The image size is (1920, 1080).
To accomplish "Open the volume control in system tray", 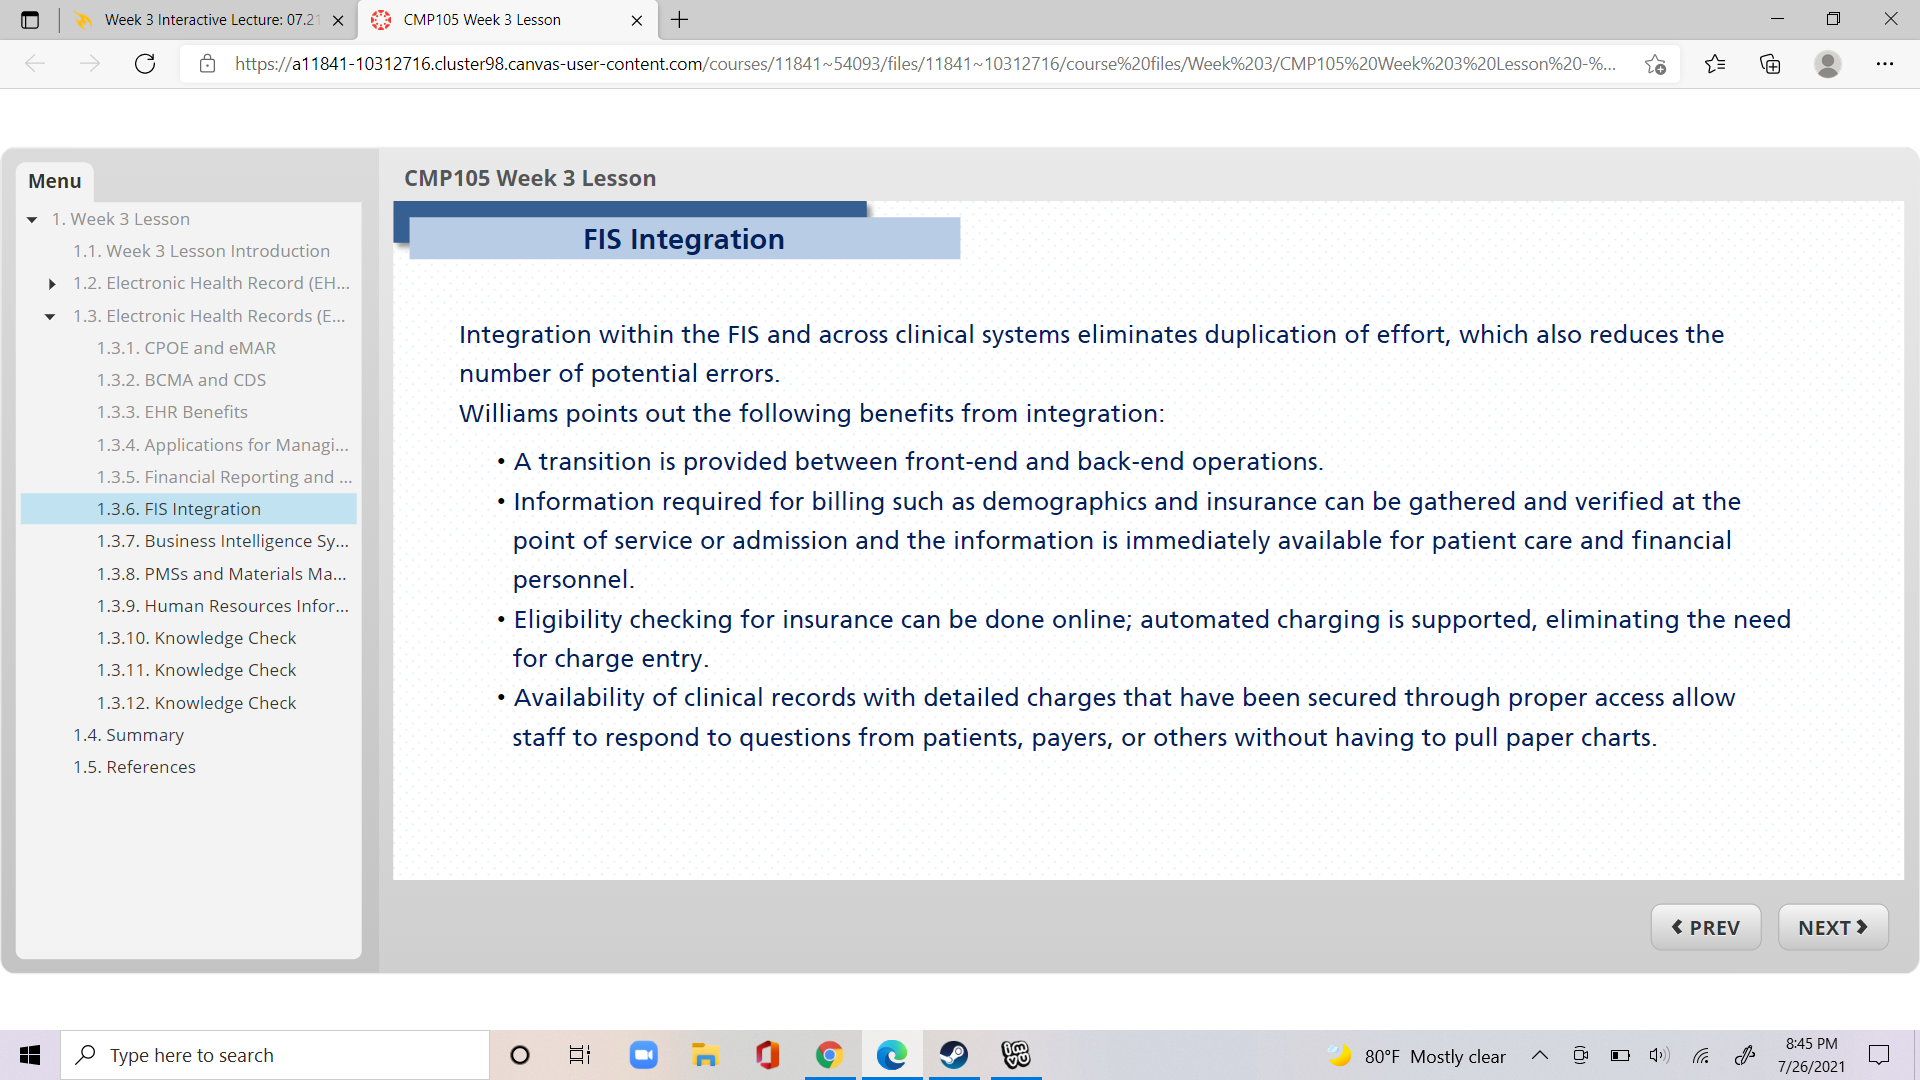I will (x=1659, y=1055).
